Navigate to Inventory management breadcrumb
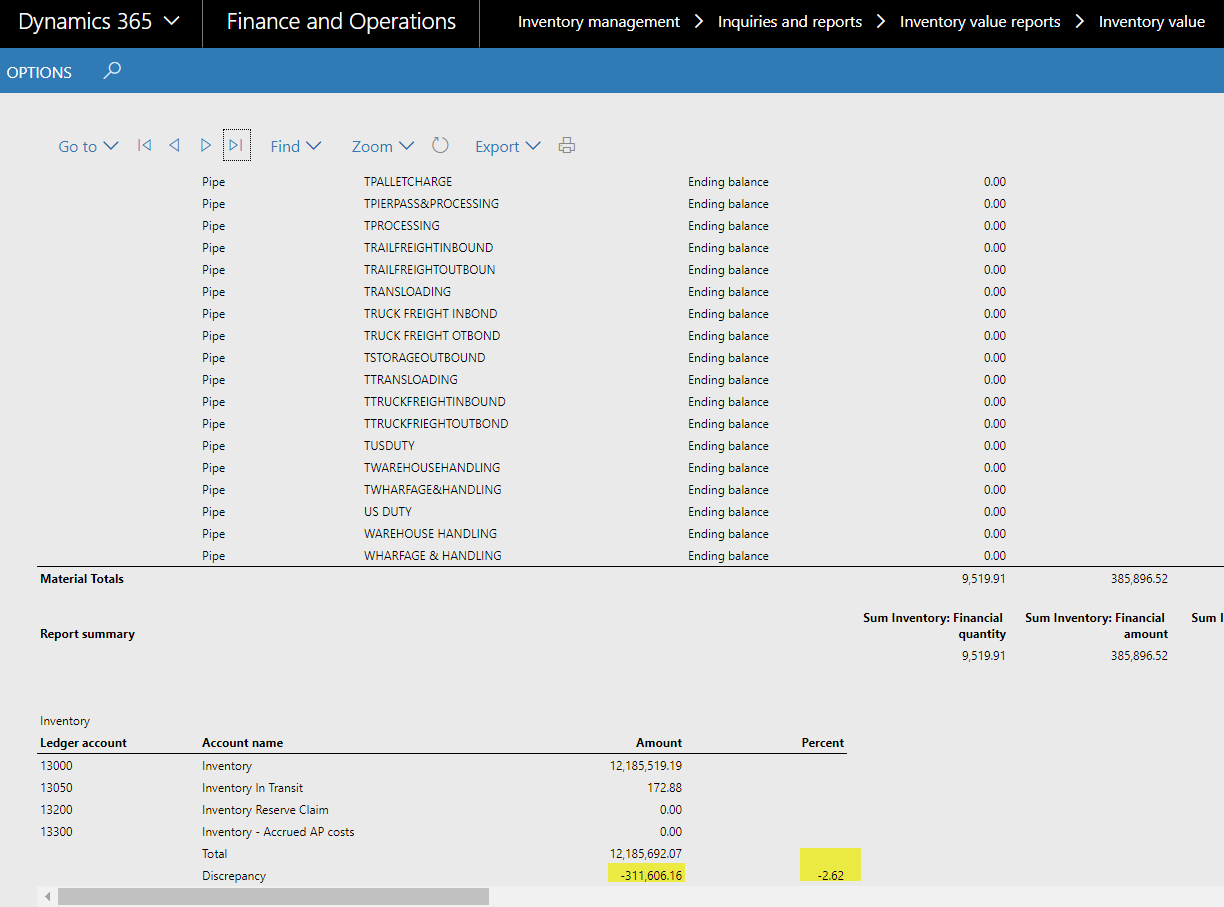 click(x=598, y=22)
